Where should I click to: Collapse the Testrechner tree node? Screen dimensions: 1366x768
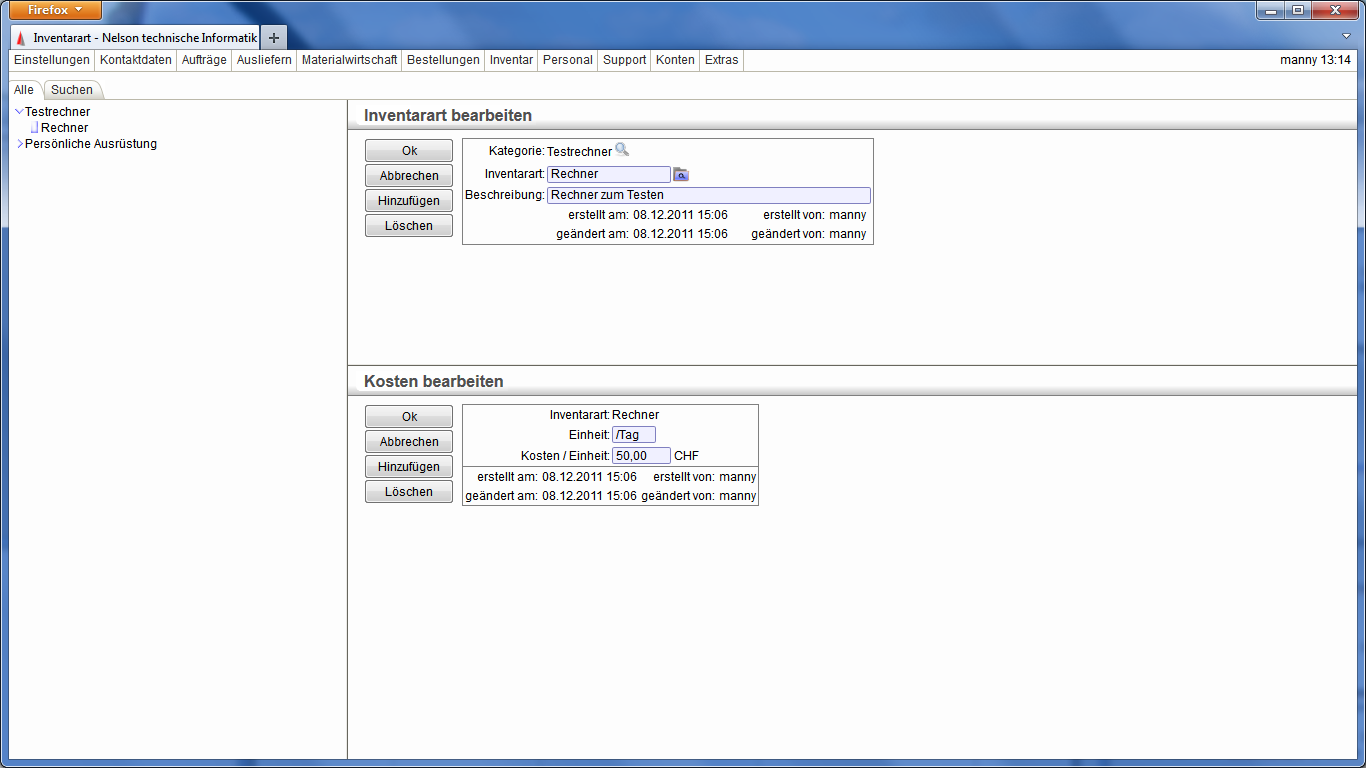tap(19, 112)
